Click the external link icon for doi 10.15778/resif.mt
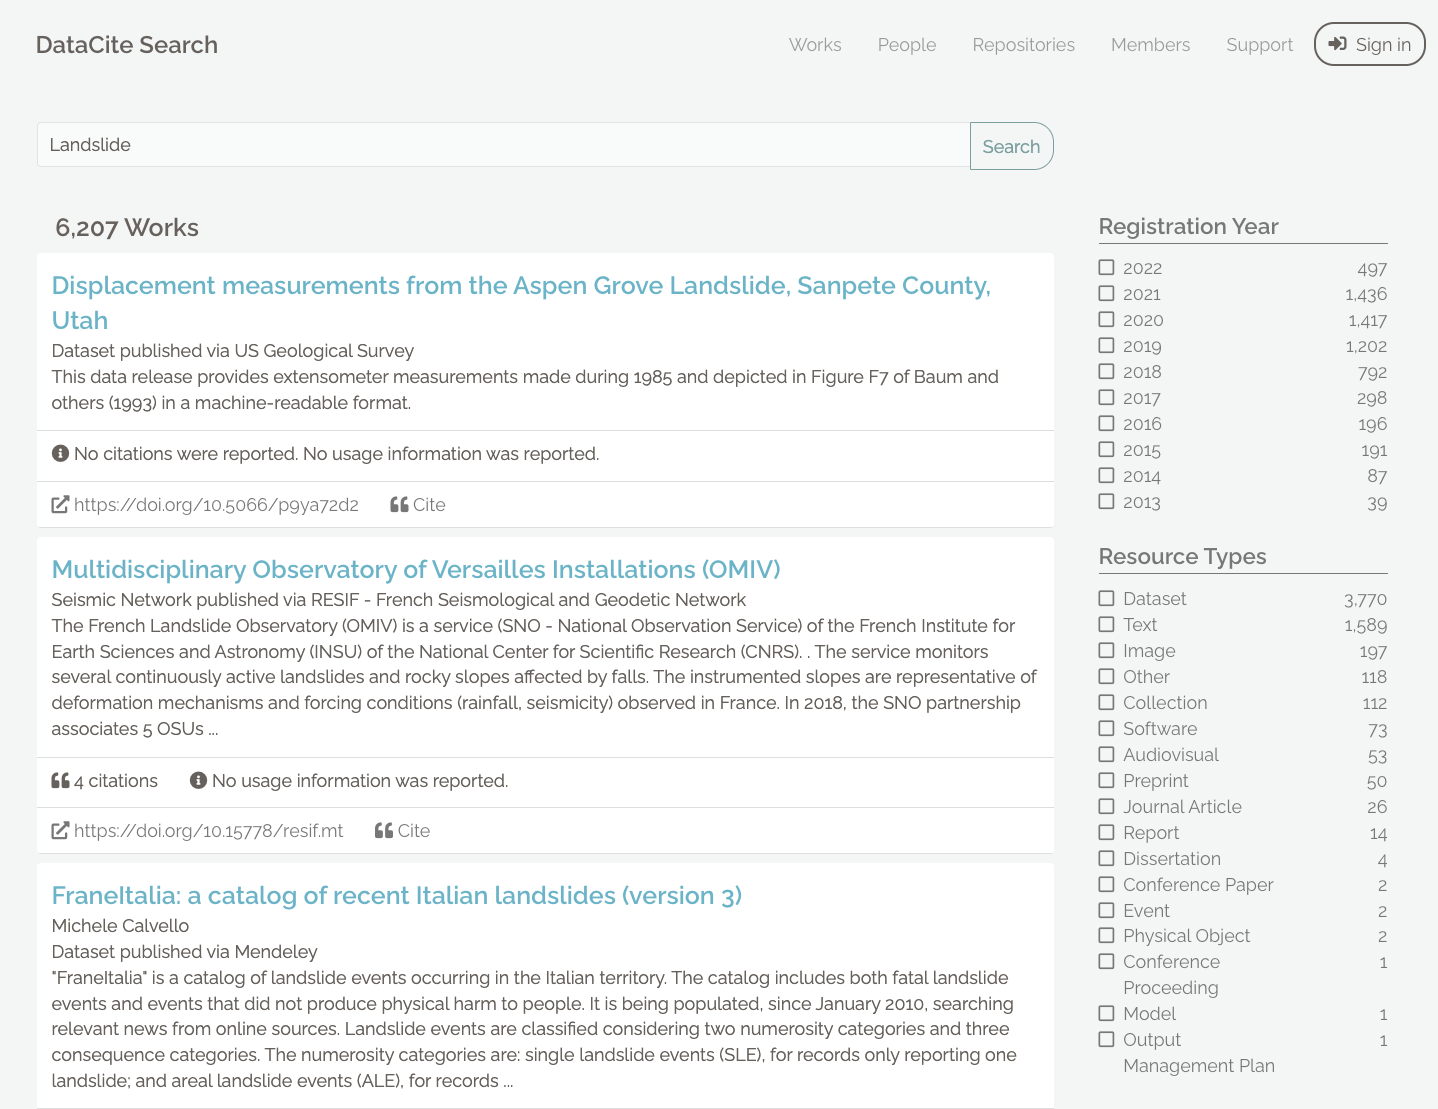1438x1109 pixels. click(x=60, y=830)
